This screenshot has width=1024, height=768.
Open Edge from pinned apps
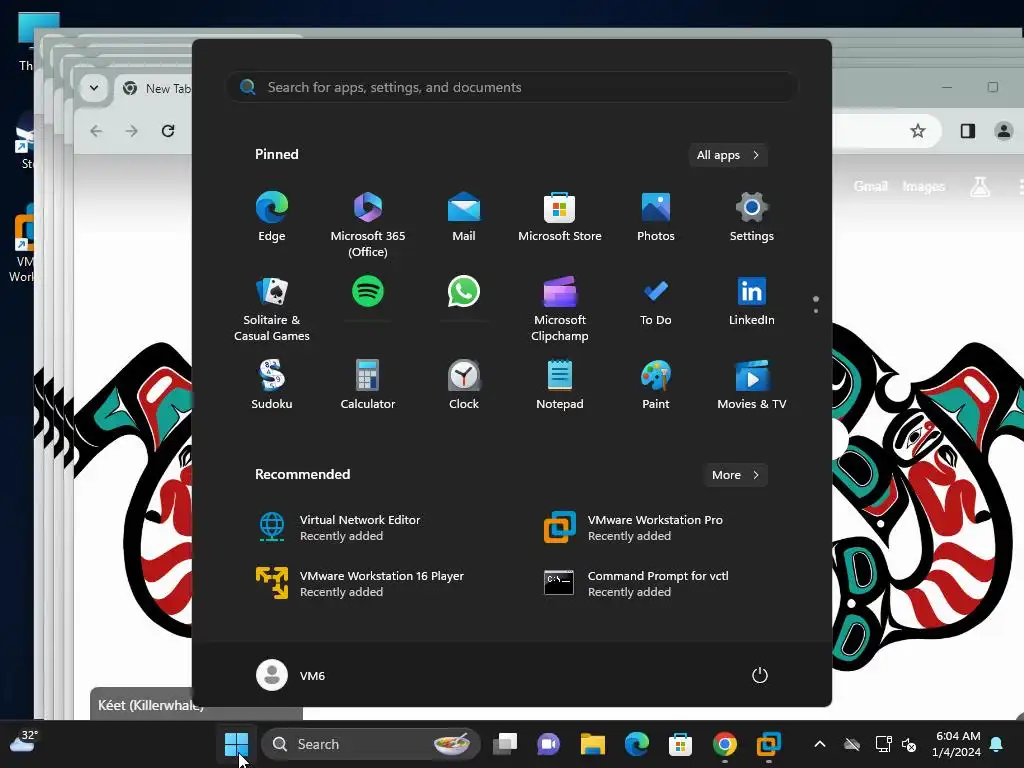point(272,217)
